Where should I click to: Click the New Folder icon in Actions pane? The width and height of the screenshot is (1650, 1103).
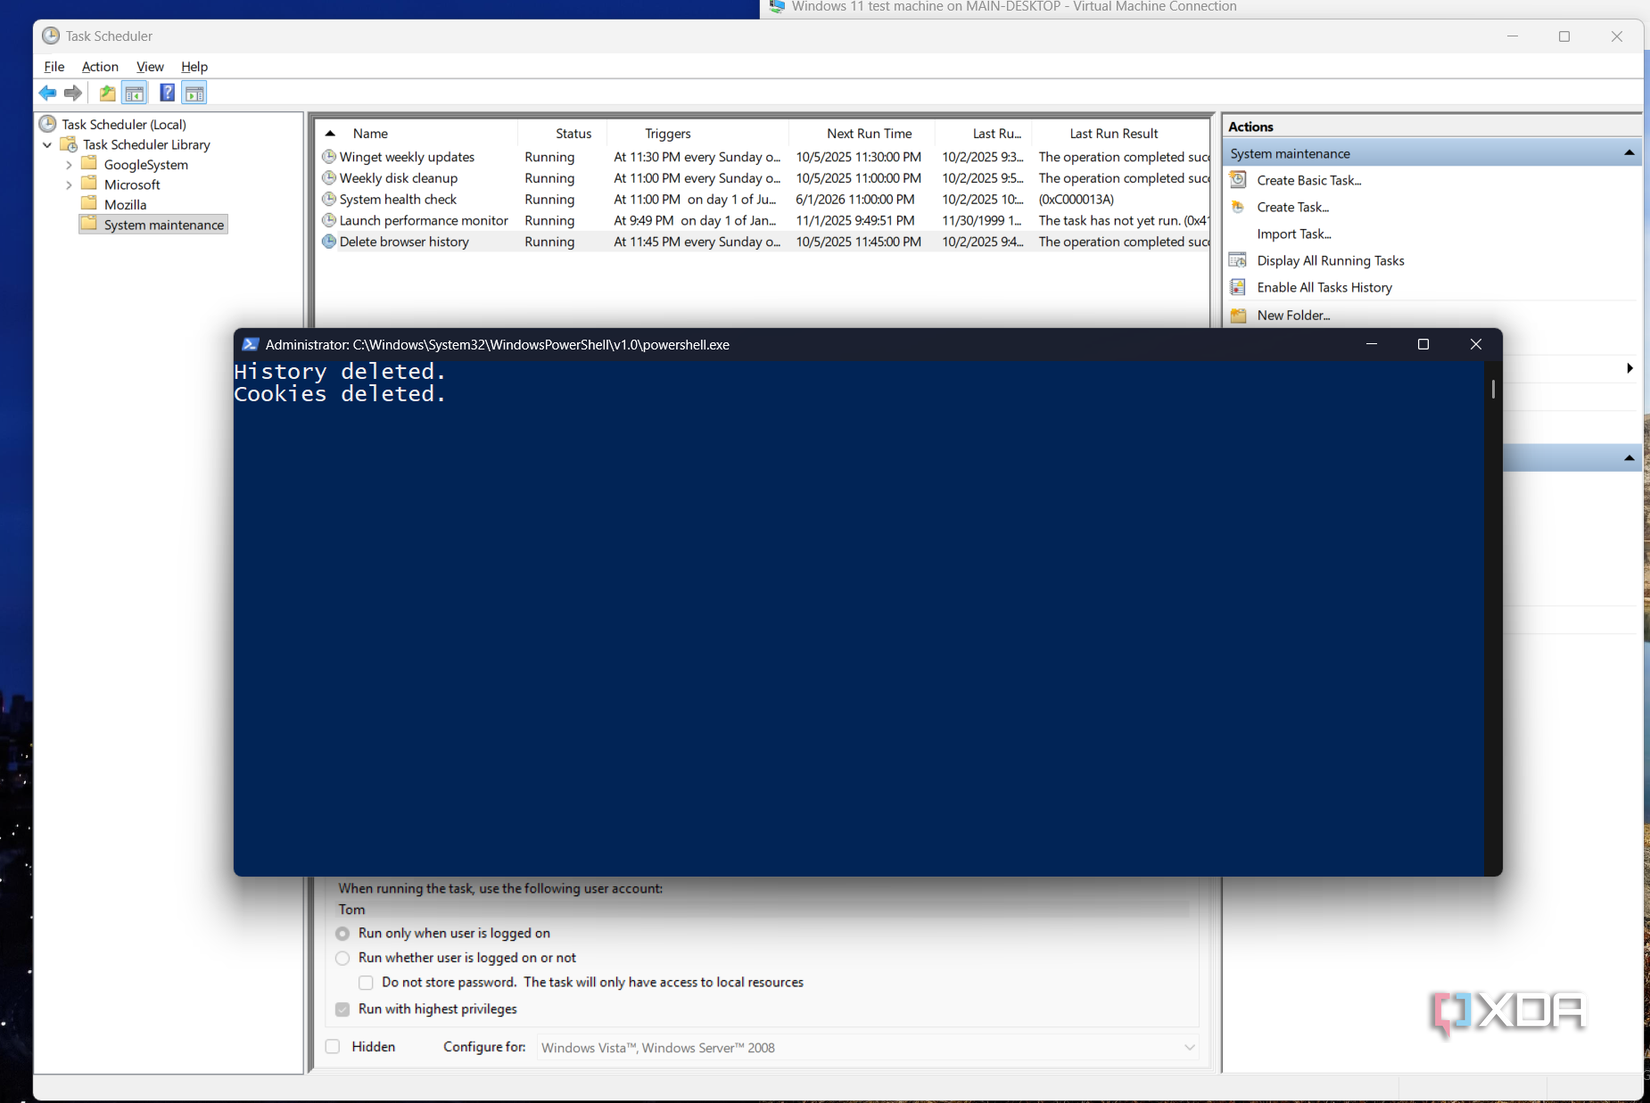coord(1237,315)
